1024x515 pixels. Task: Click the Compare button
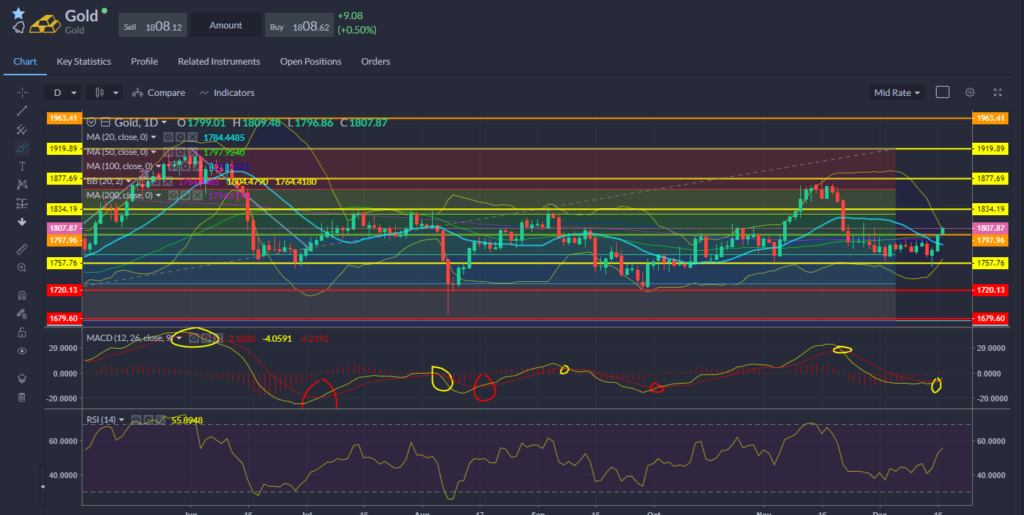(158, 93)
